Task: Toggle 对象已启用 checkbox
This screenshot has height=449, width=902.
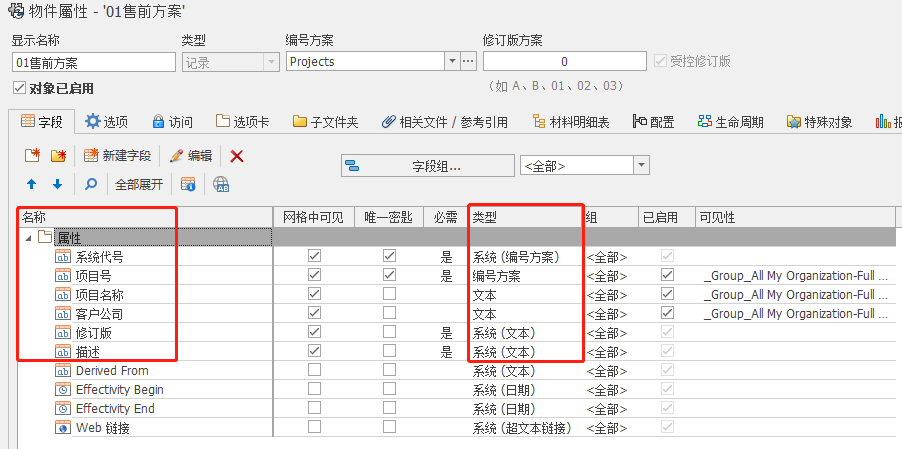Action: pyautogui.click(x=19, y=88)
